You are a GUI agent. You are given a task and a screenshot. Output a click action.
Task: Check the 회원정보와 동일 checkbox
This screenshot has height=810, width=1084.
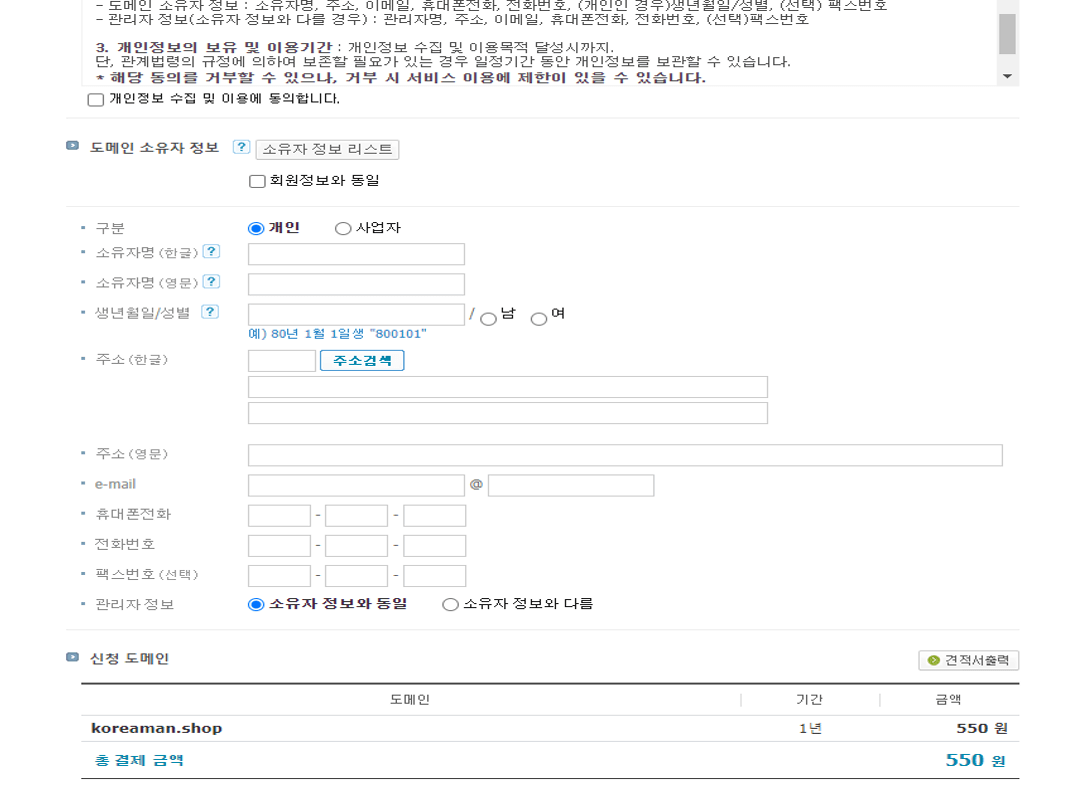[x=257, y=181]
